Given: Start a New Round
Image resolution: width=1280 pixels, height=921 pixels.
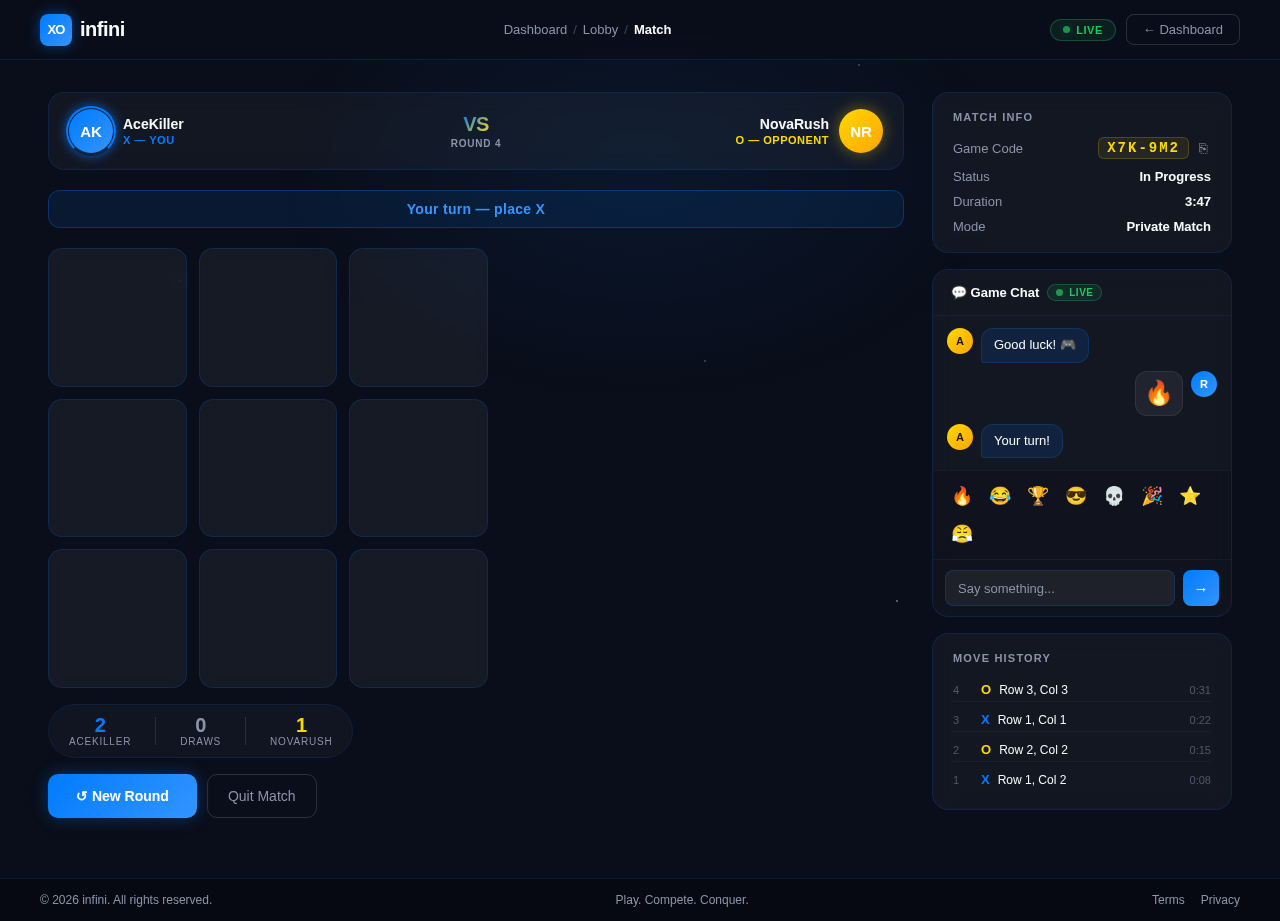Looking at the screenshot, I should [x=122, y=795].
